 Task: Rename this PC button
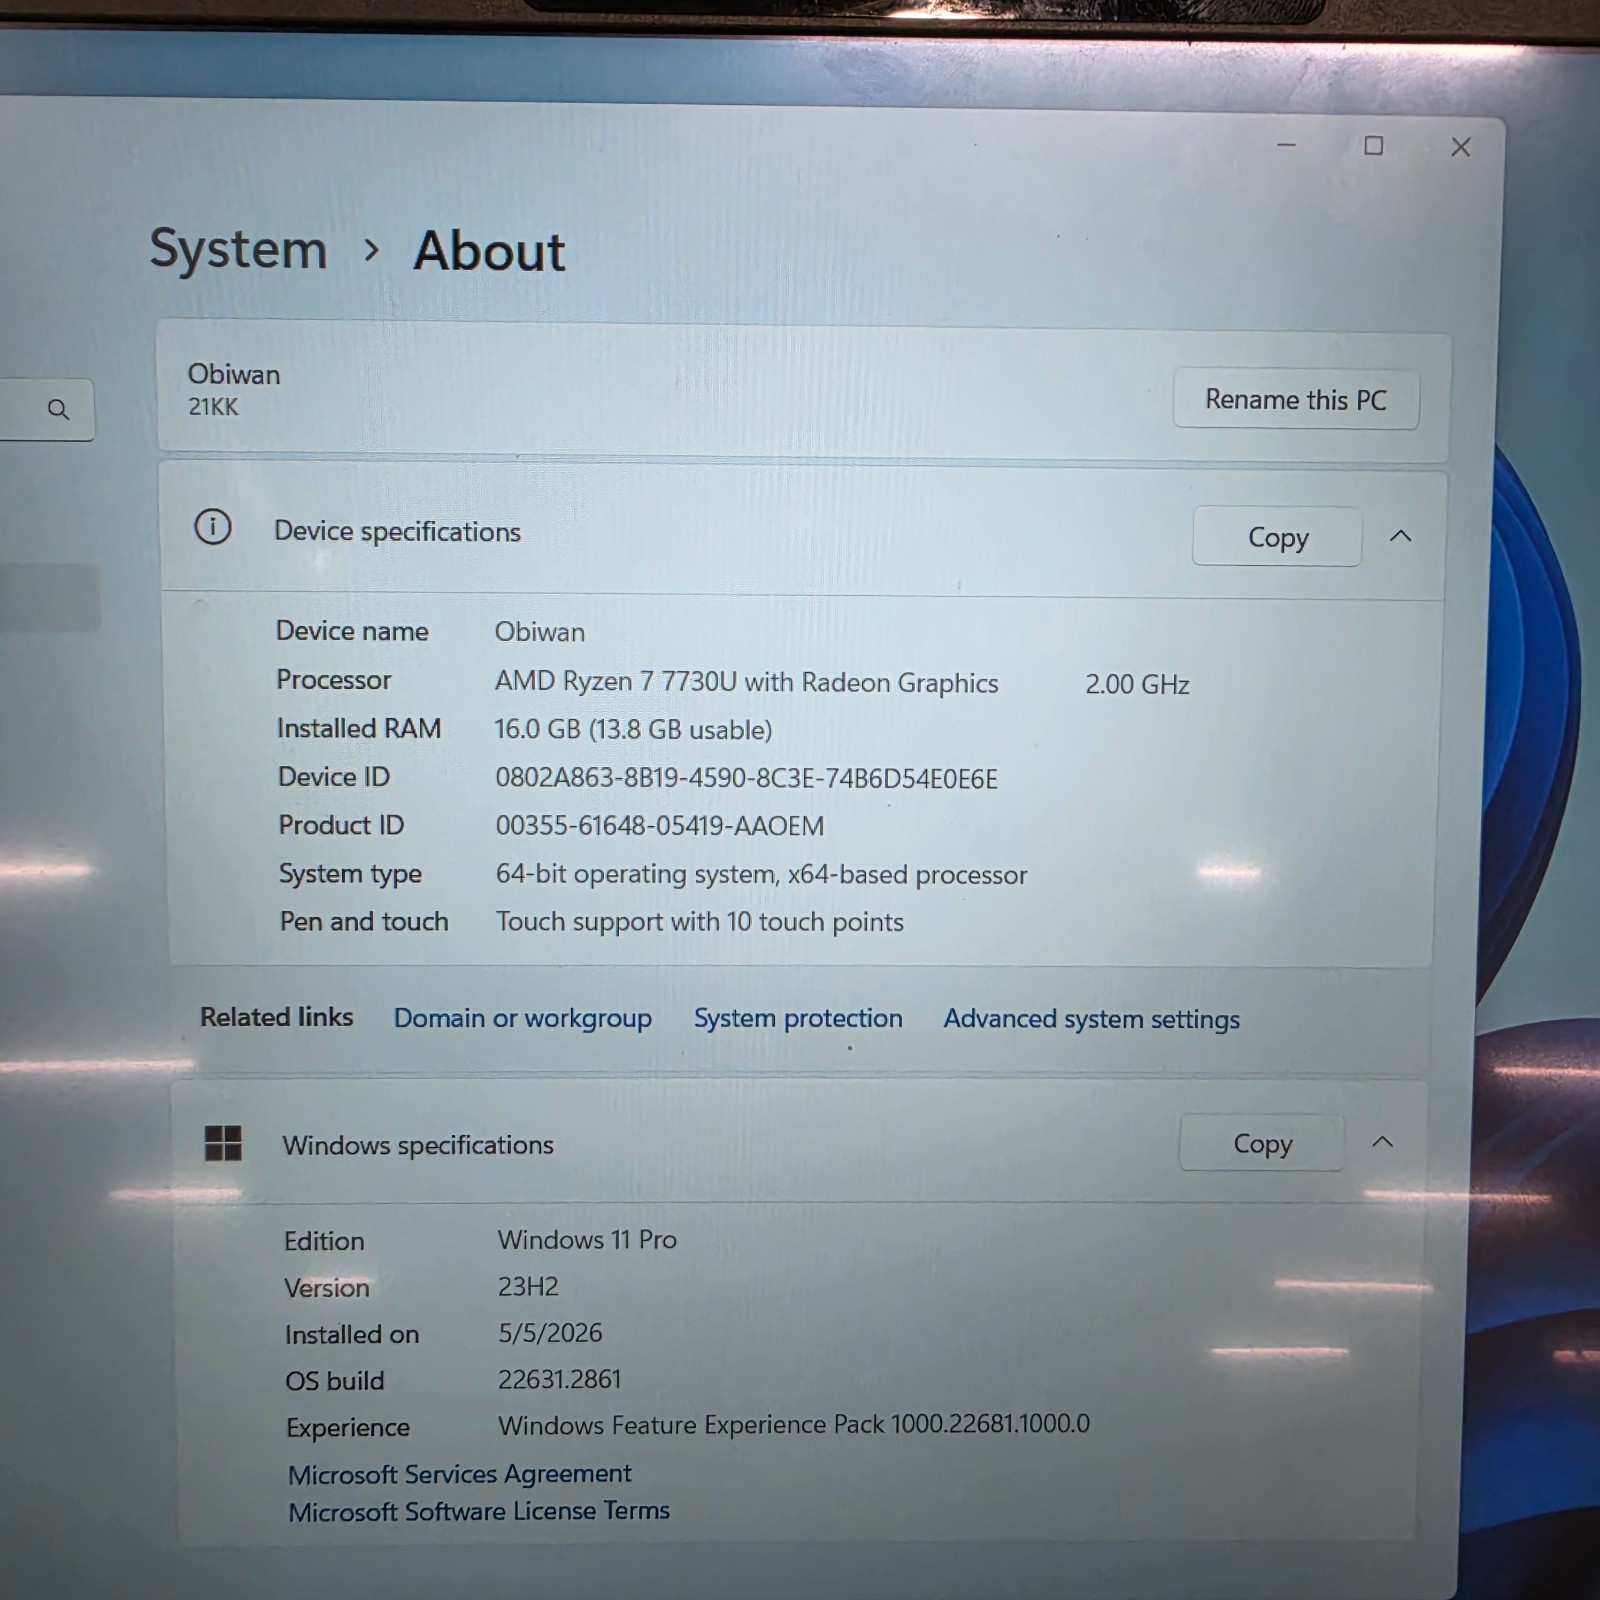point(1295,399)
